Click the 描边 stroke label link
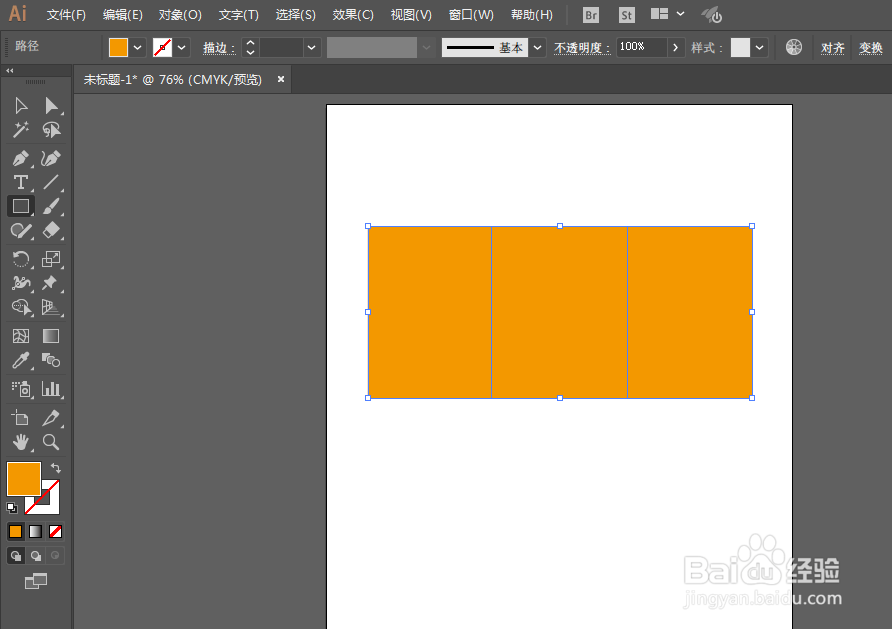 pos(219,48)
